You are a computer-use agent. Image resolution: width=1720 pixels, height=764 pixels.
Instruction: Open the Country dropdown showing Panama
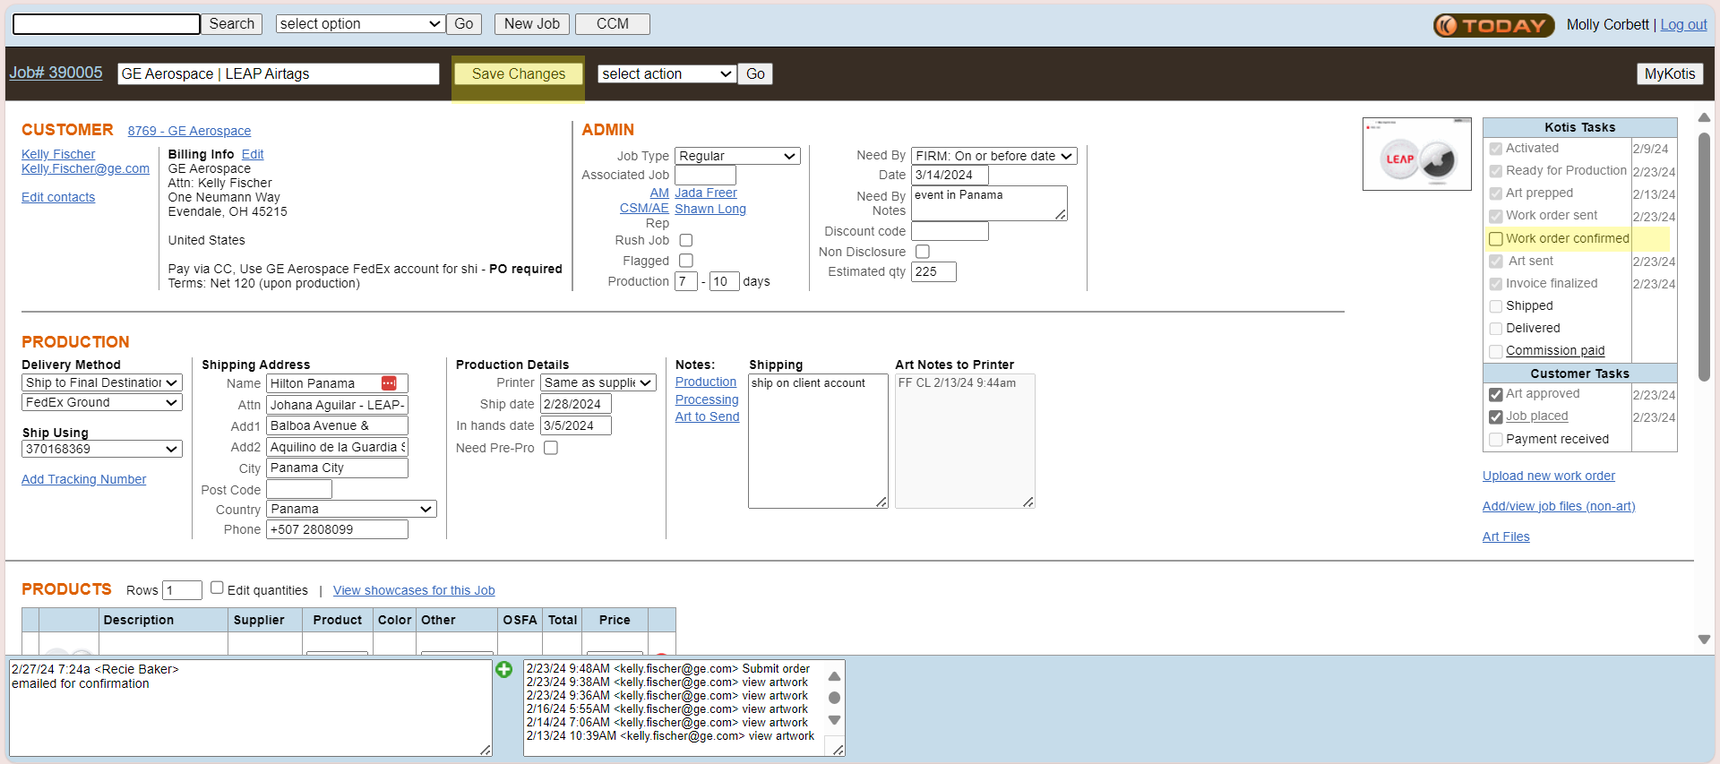pyautogui.click(x=351, y=509)
